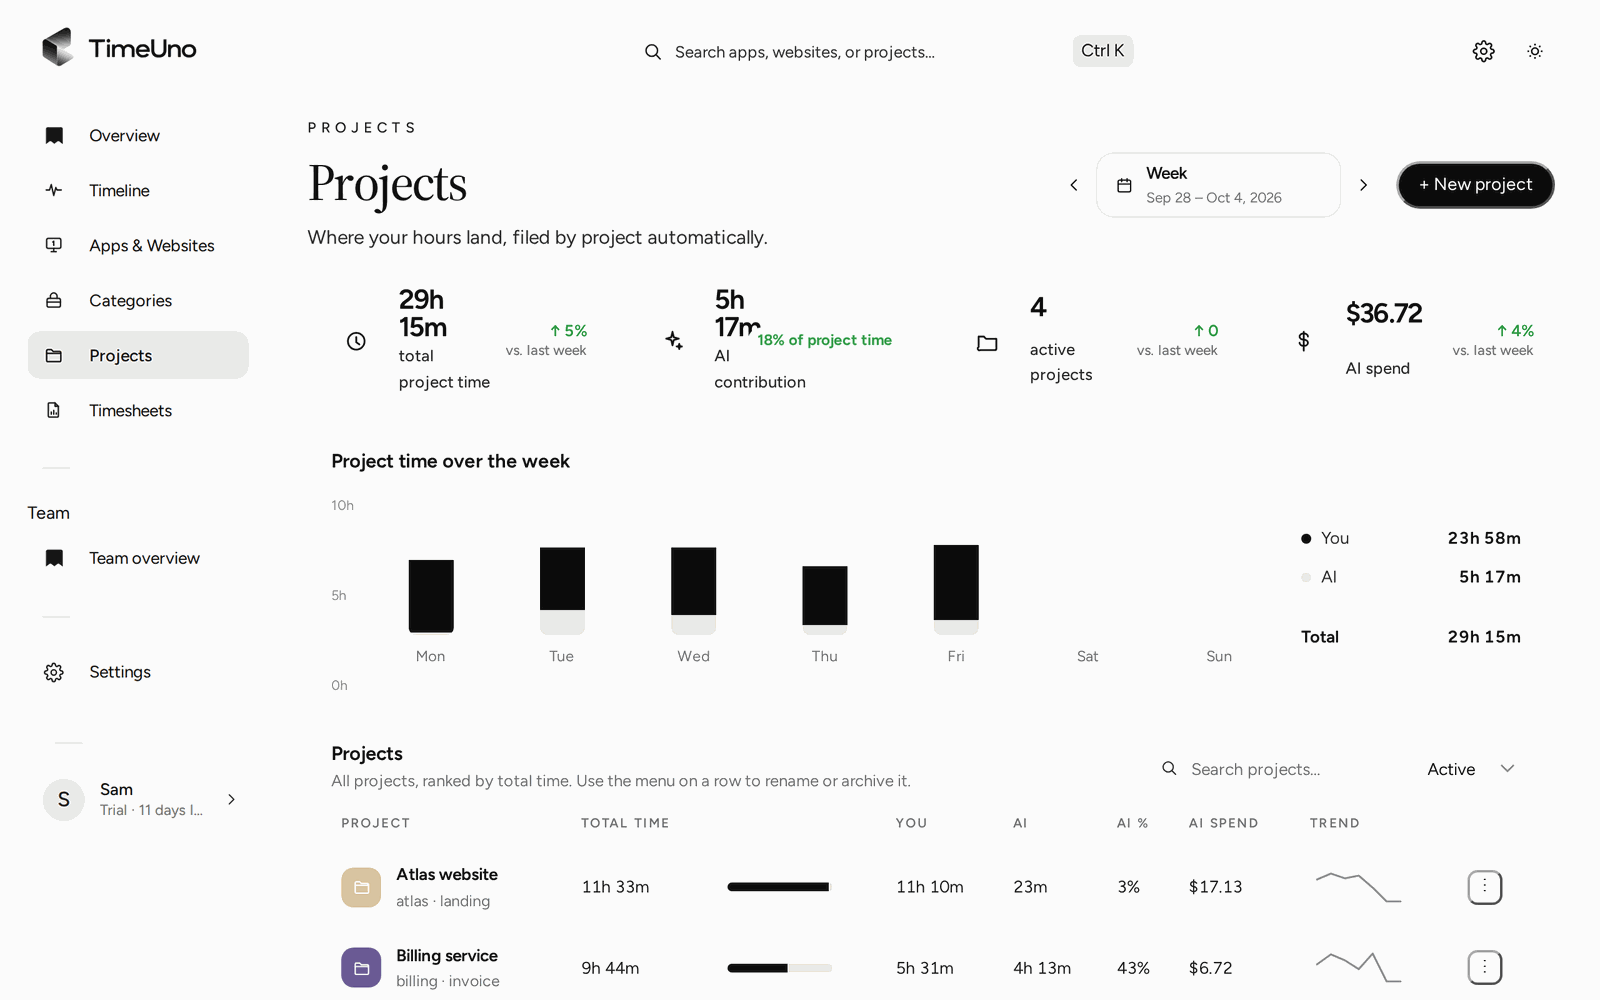The height and width of the screenshot is (1000, 1600).
Task: Focus the Search projects field
Action: [x=1277, y=769]
